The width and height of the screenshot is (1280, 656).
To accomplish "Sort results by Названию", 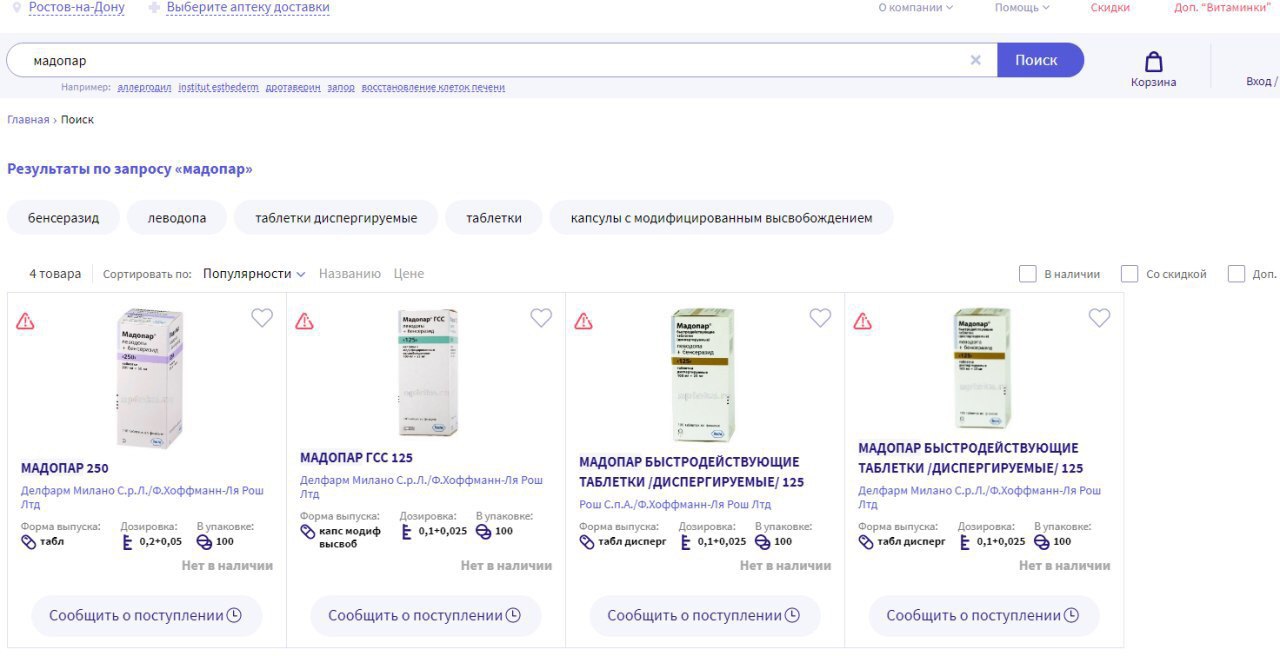I will pos(350,274).
